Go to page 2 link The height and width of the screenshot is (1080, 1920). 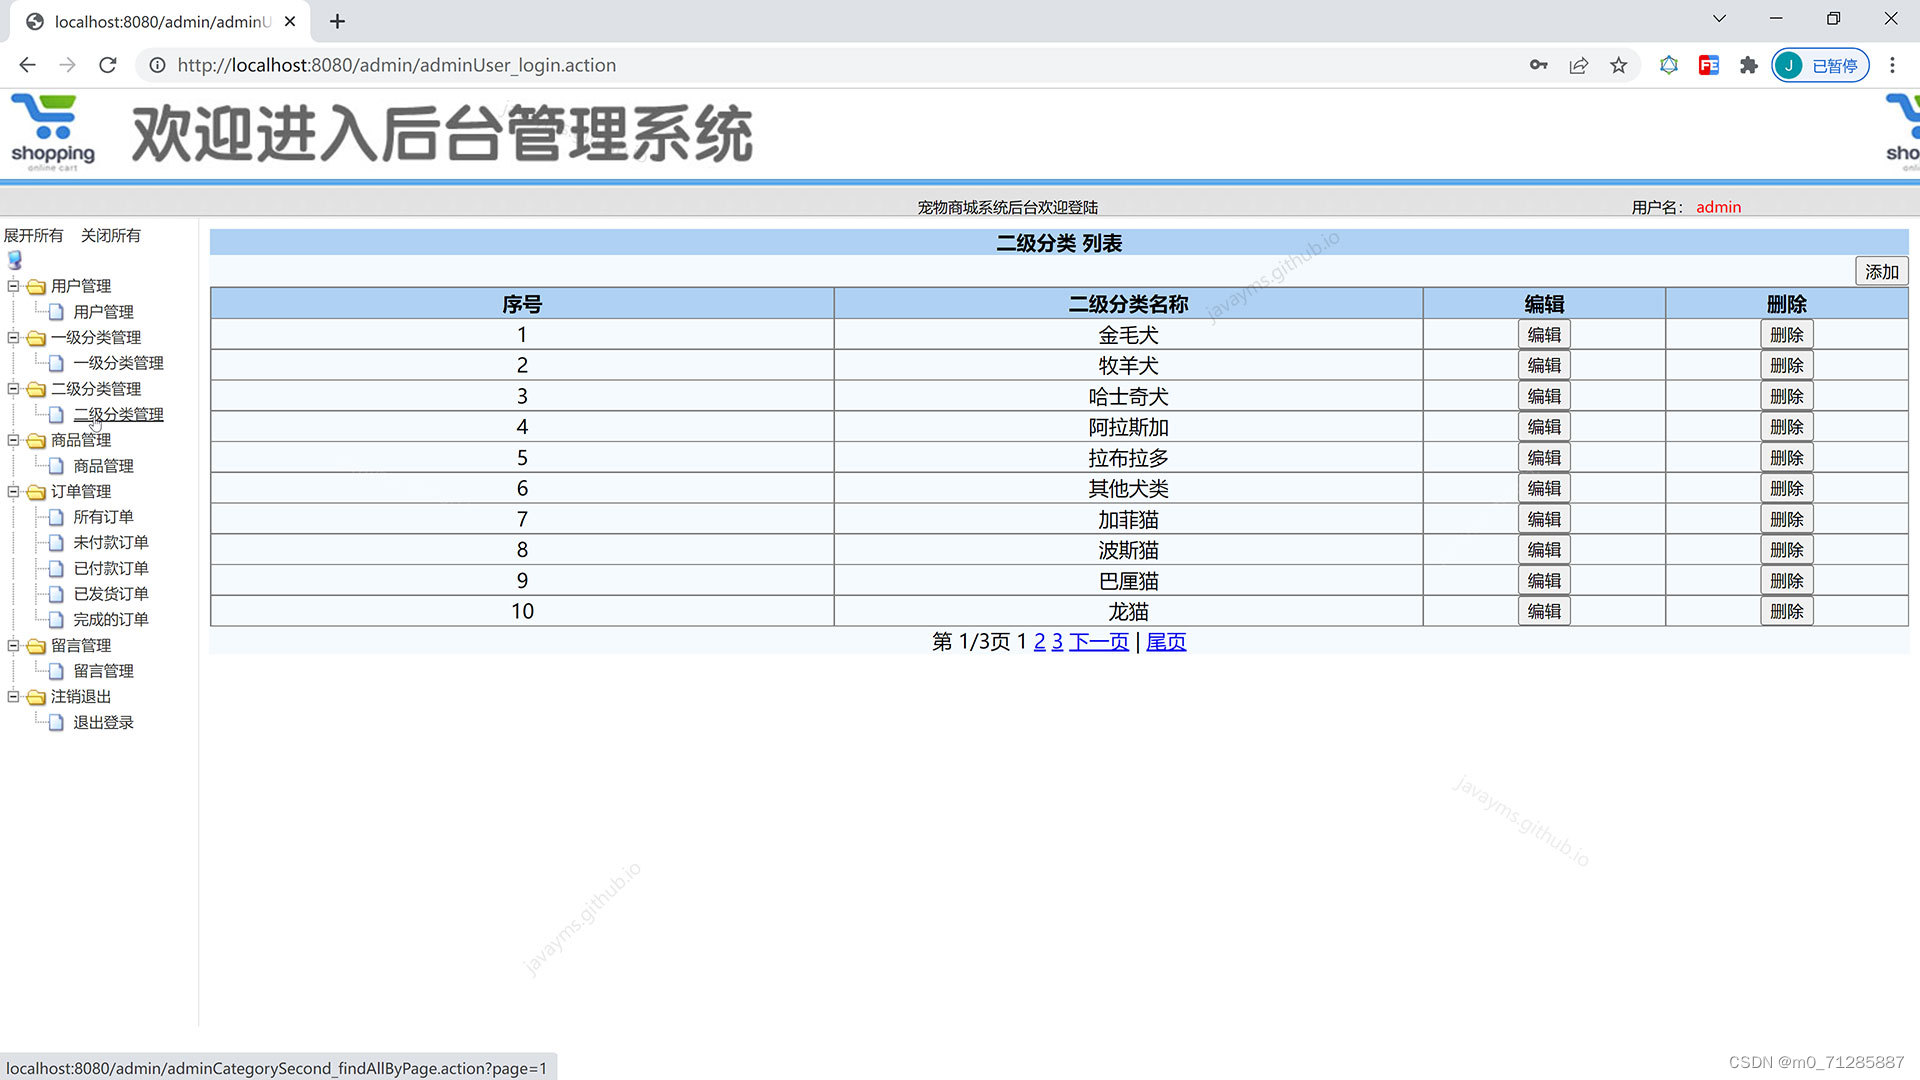[1040, 642]
